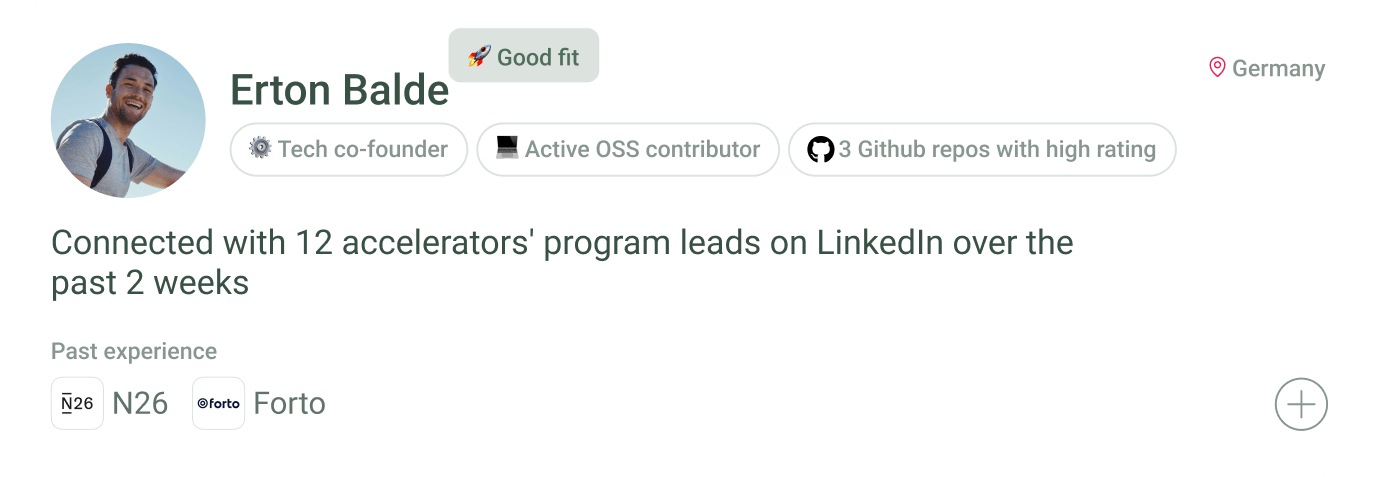Open the N26 company name
Viewport: 1377px width, 477px height.
click(x=140, y=404)
